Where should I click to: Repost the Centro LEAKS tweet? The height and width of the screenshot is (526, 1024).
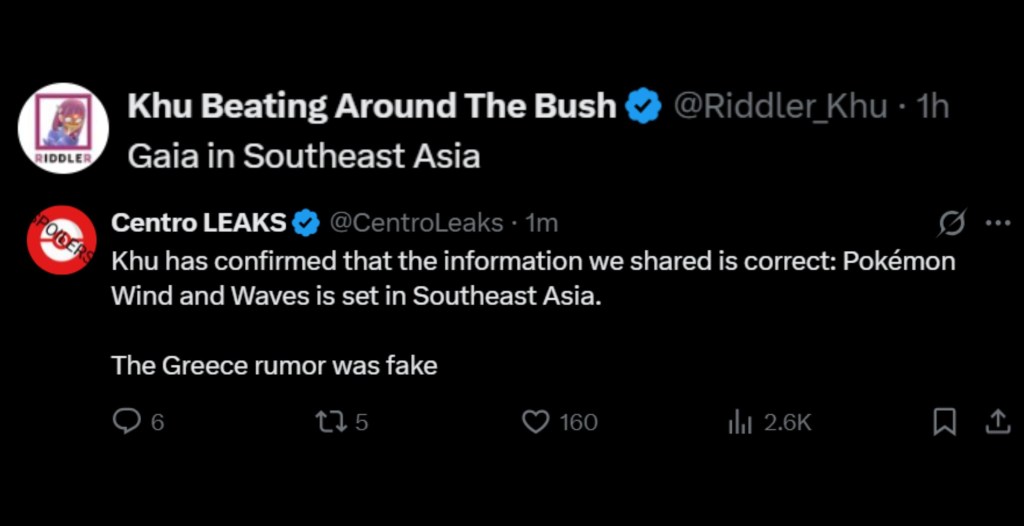[x=328, y=422]
